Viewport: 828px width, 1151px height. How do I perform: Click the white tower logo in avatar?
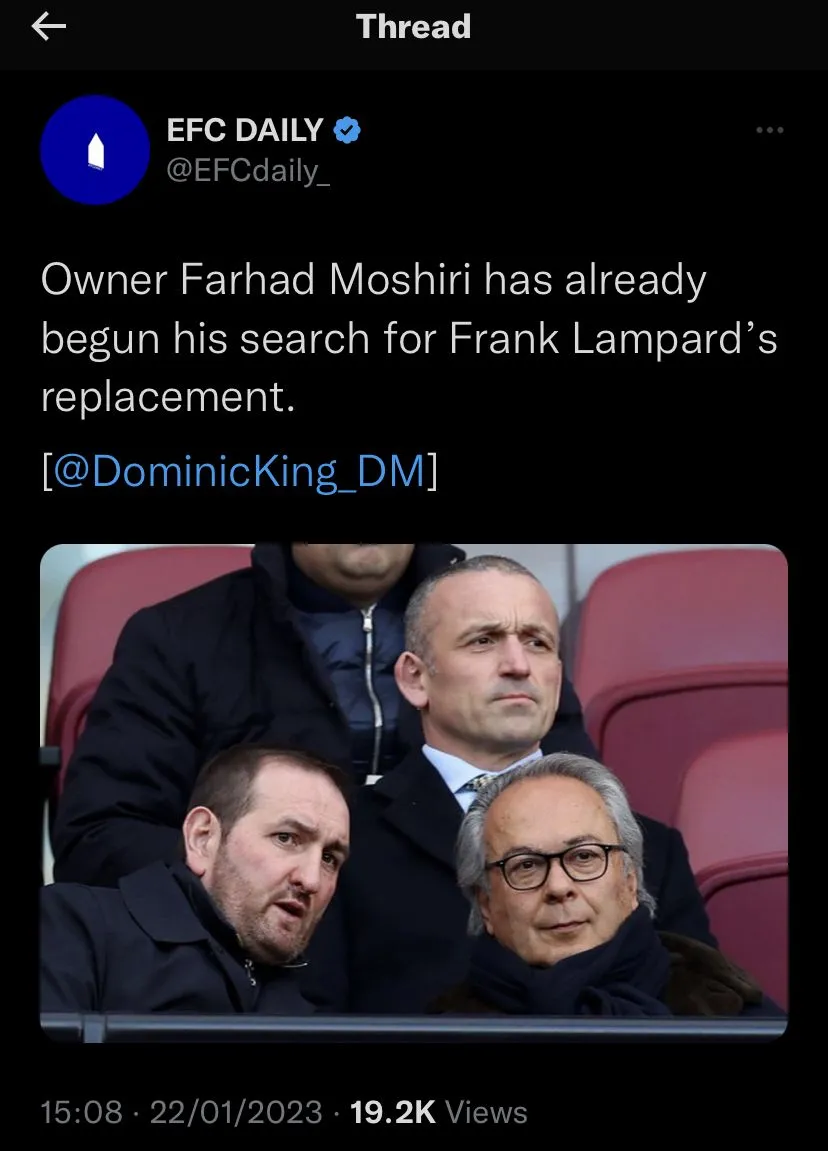click(x=95, y=153)
